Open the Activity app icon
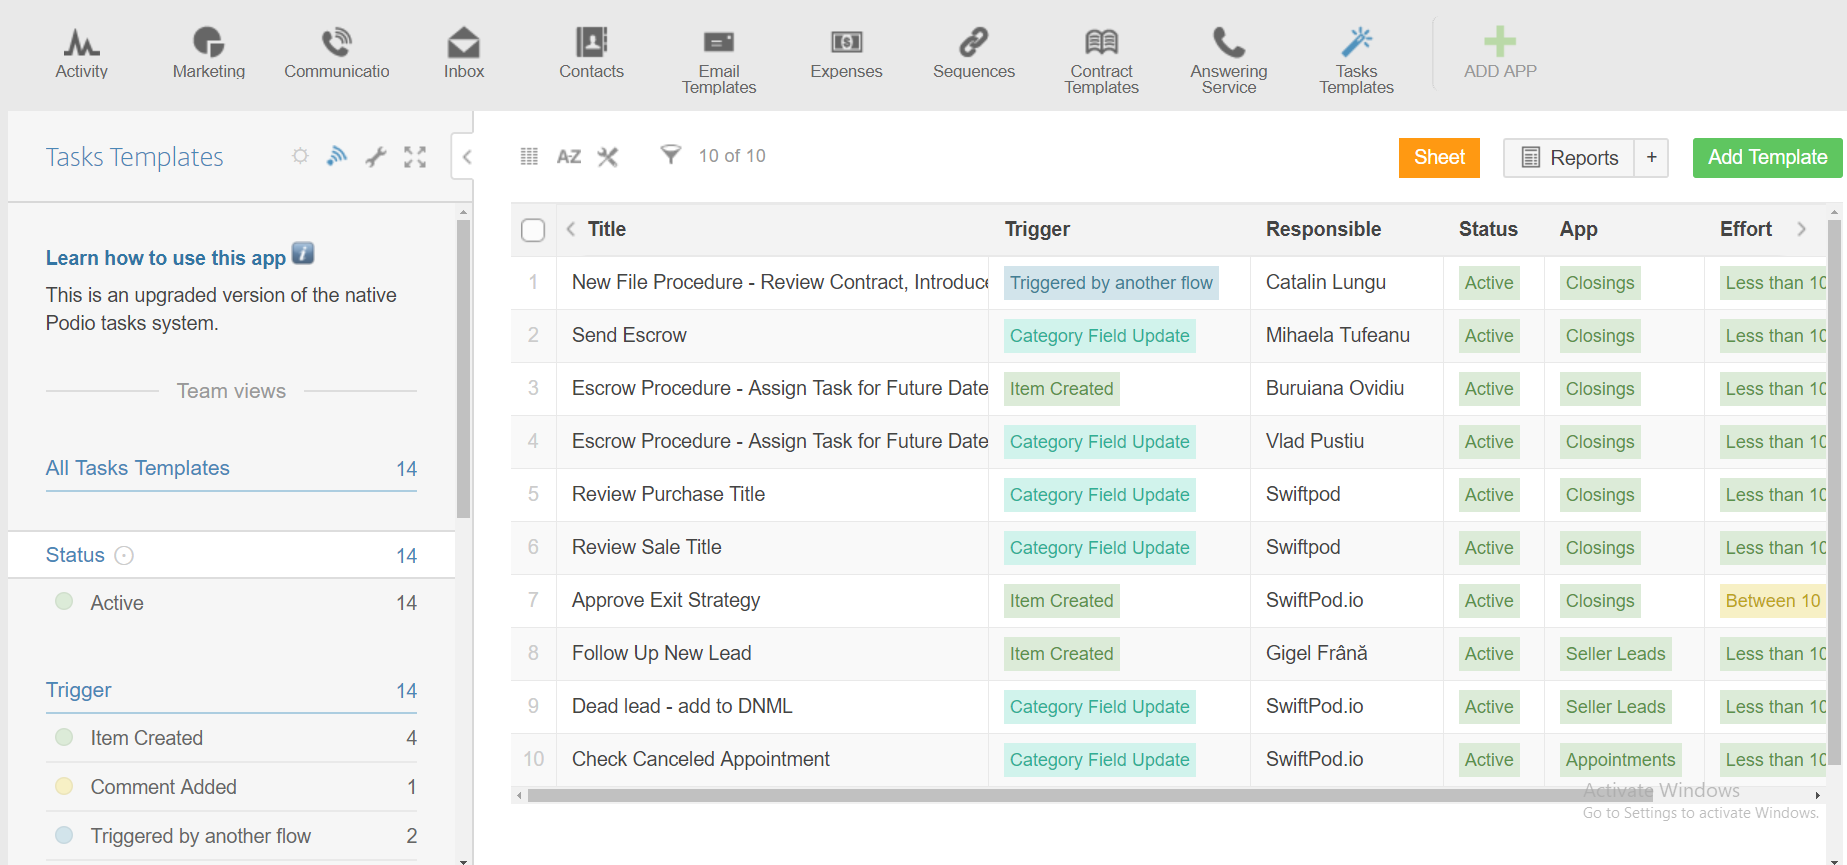The width and height of the screenshot is (1847, 865). [81, 42]
